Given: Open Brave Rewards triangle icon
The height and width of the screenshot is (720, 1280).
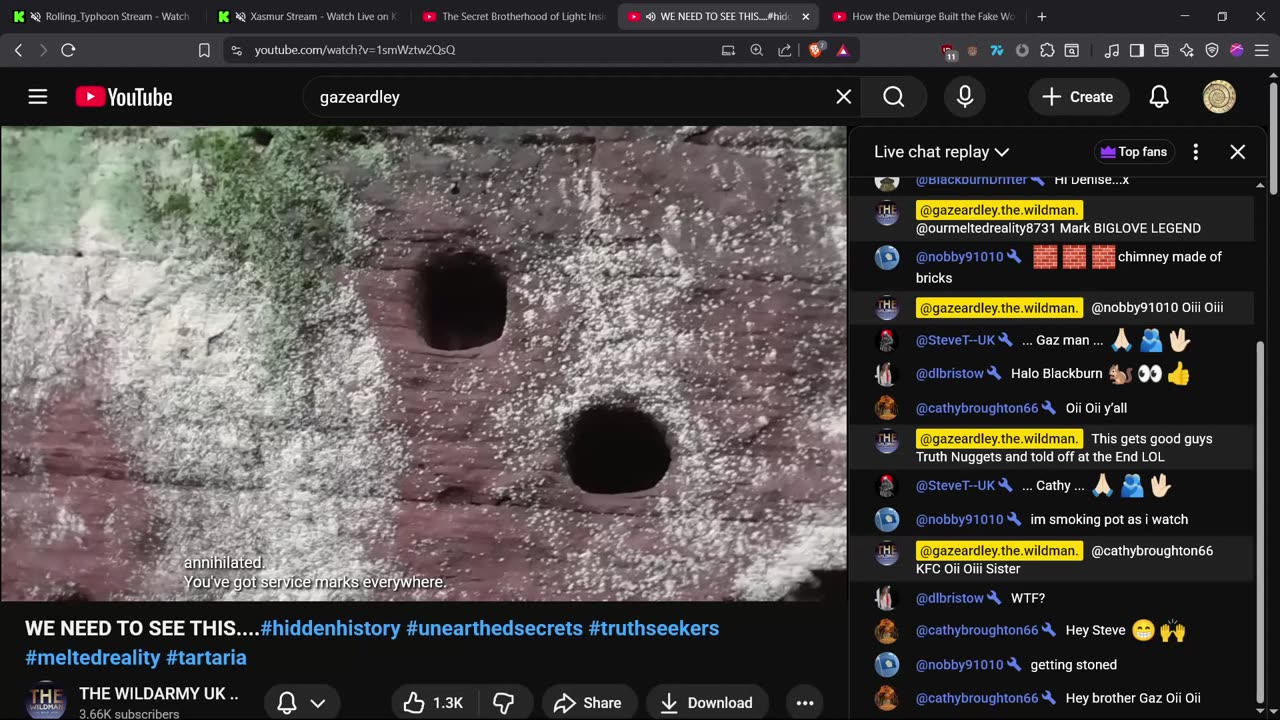Looking at the screenshot, I should click(843, 50).
